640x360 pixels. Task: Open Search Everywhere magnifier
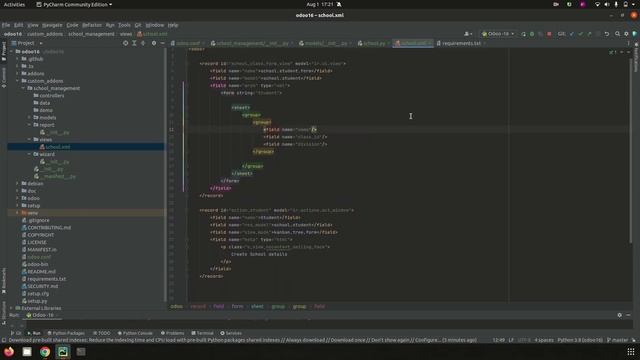(x=618, y=34)
